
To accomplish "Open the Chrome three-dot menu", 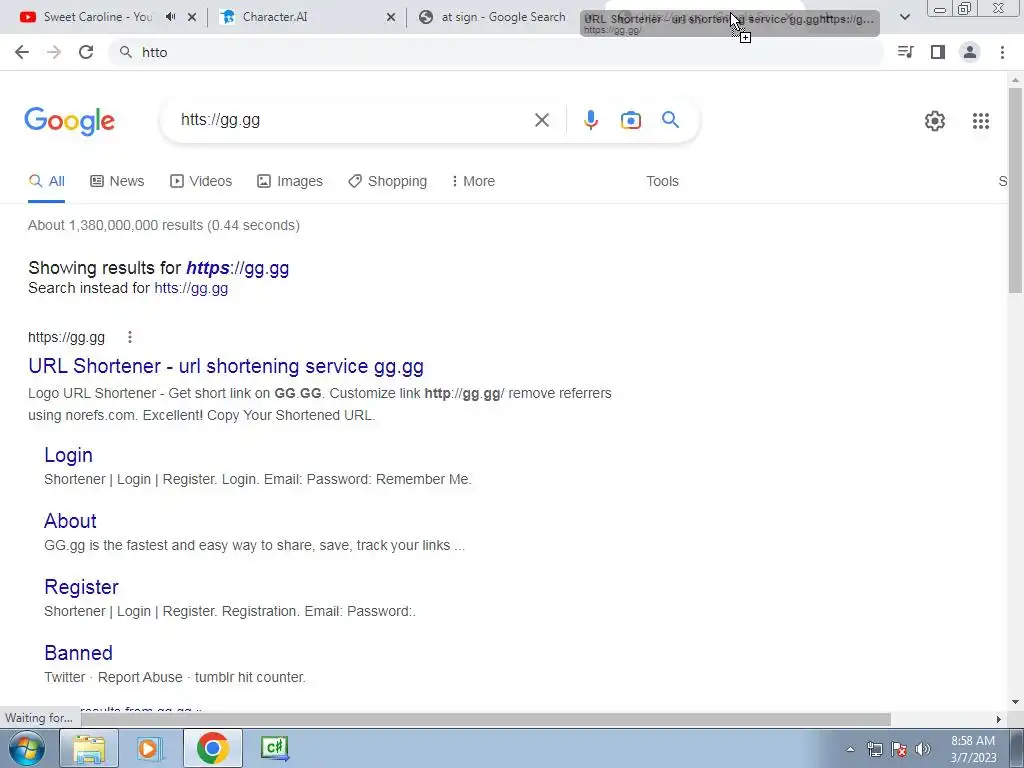I will tap(1002, 52).
